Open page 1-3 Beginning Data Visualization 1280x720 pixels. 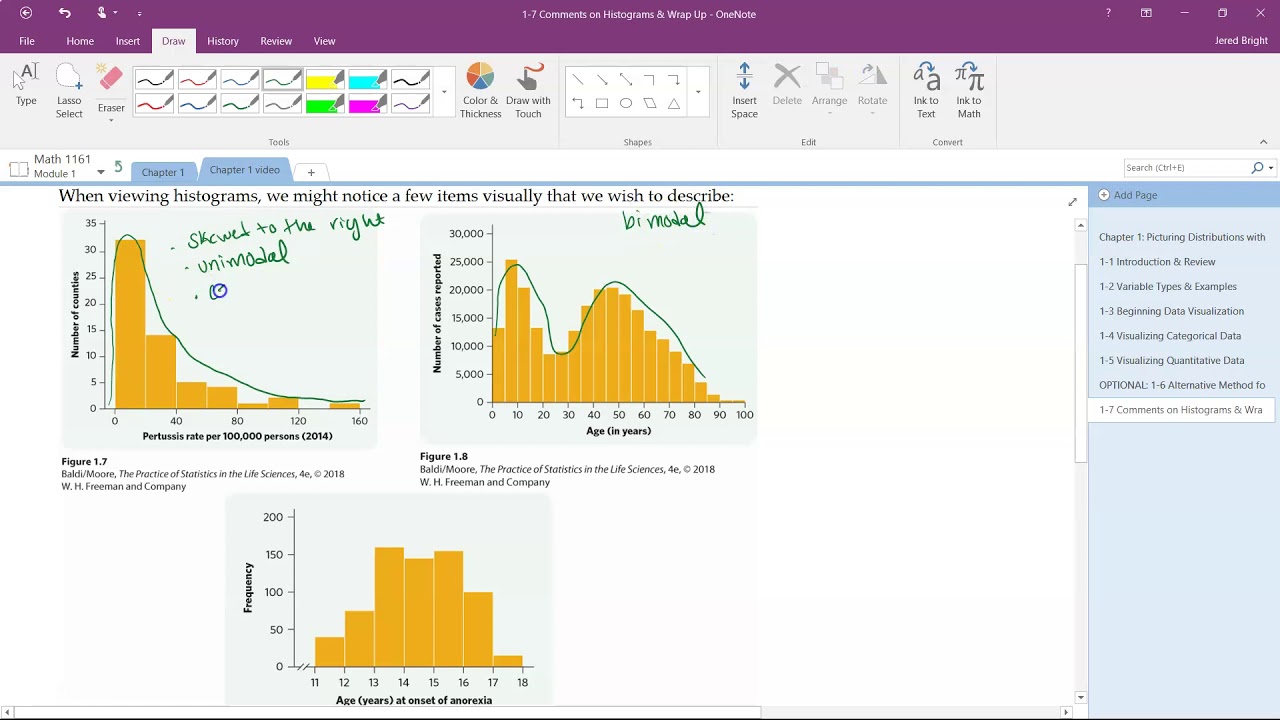tap(1171, 311)
